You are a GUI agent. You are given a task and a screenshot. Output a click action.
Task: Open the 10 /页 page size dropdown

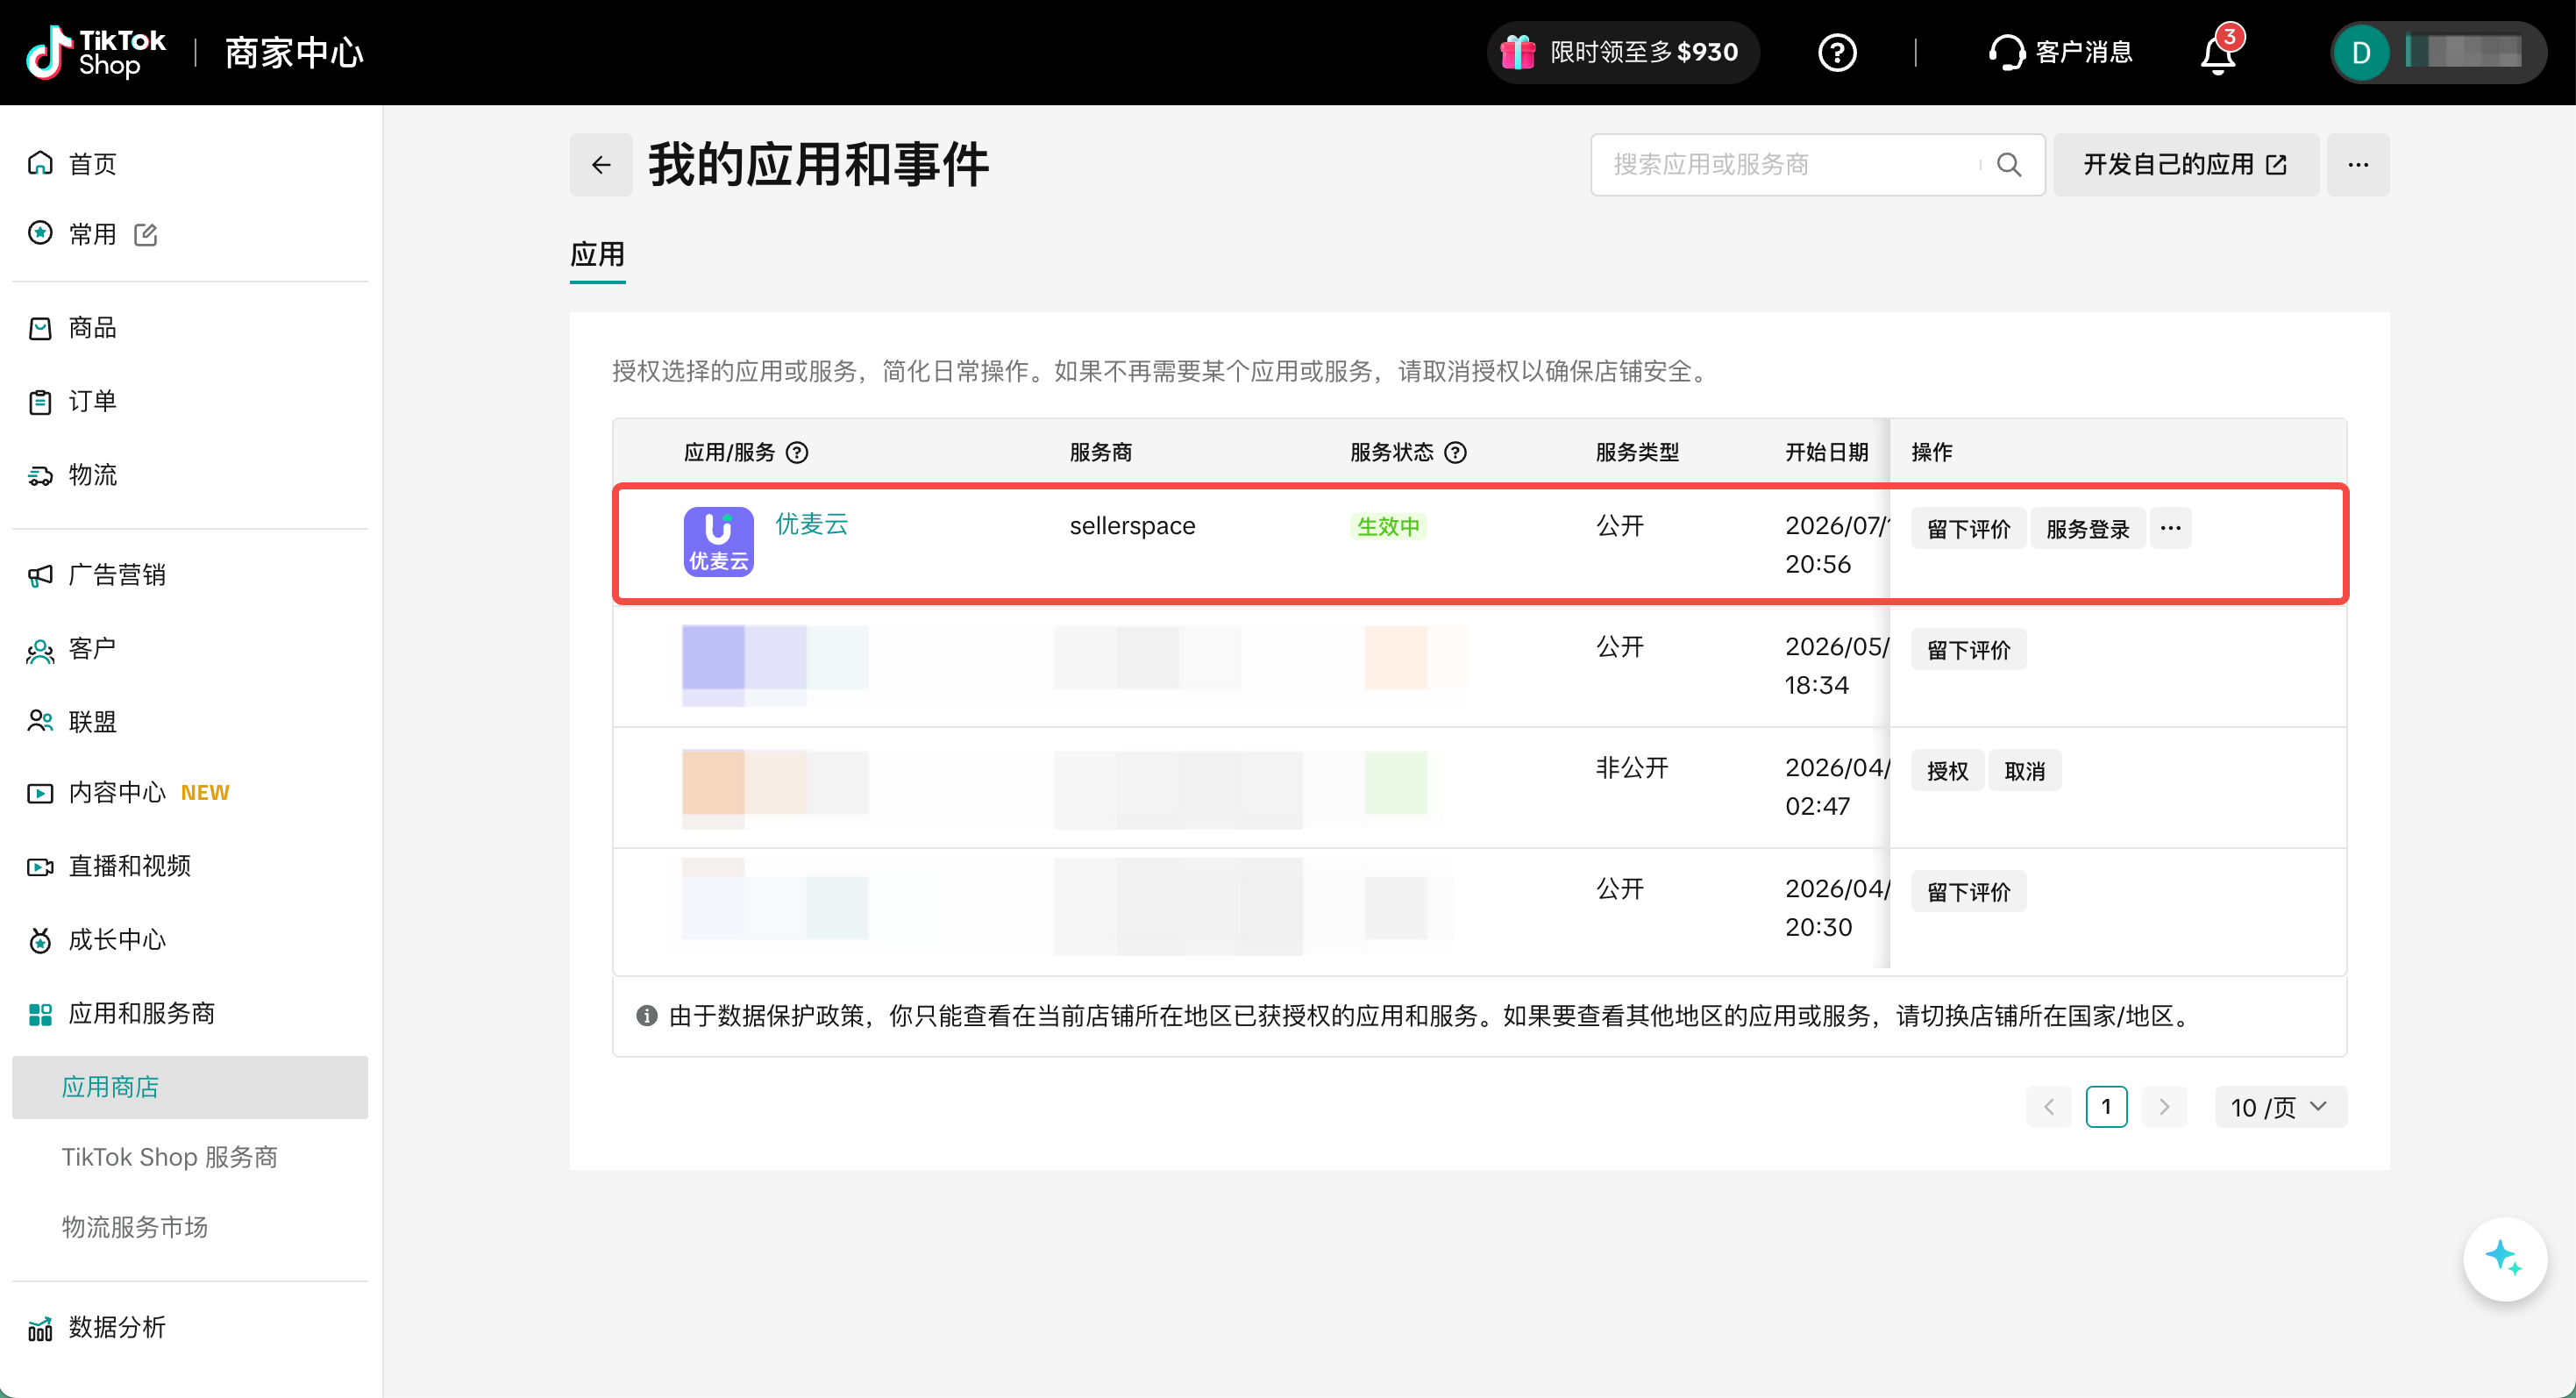pos(2281,1107)
